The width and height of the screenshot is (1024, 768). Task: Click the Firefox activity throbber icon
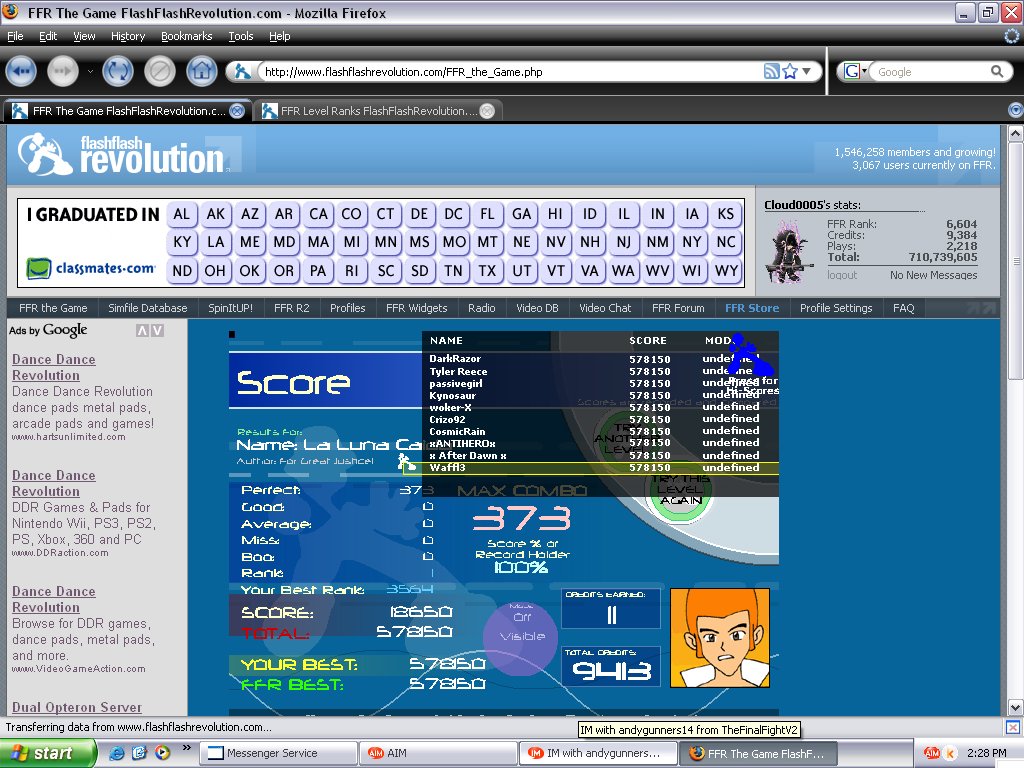(x=1011, y=36)
